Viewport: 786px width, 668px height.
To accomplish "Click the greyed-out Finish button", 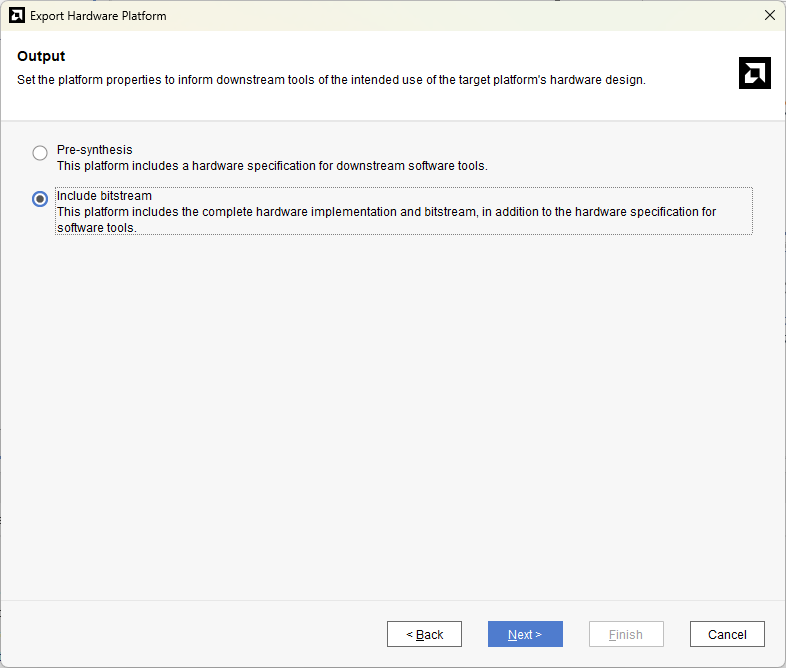I will tap(626, 634).
